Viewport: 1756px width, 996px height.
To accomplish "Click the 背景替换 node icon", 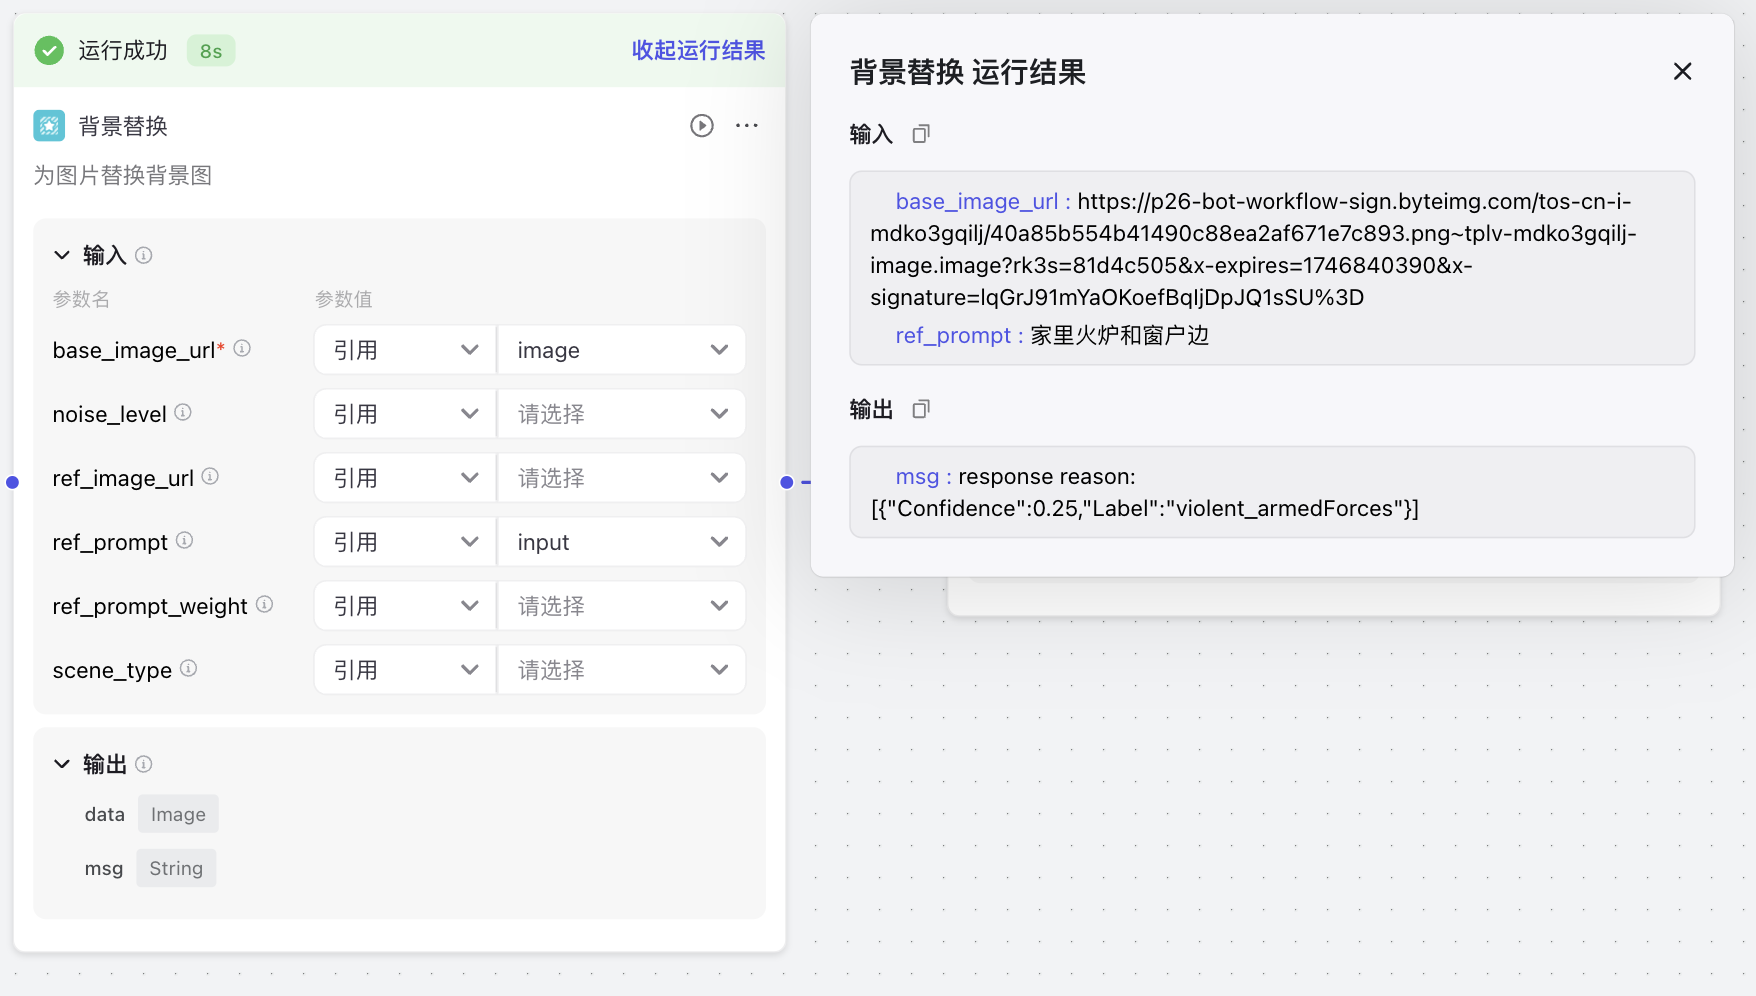I will pyautogui.click(x=49, y=126).
